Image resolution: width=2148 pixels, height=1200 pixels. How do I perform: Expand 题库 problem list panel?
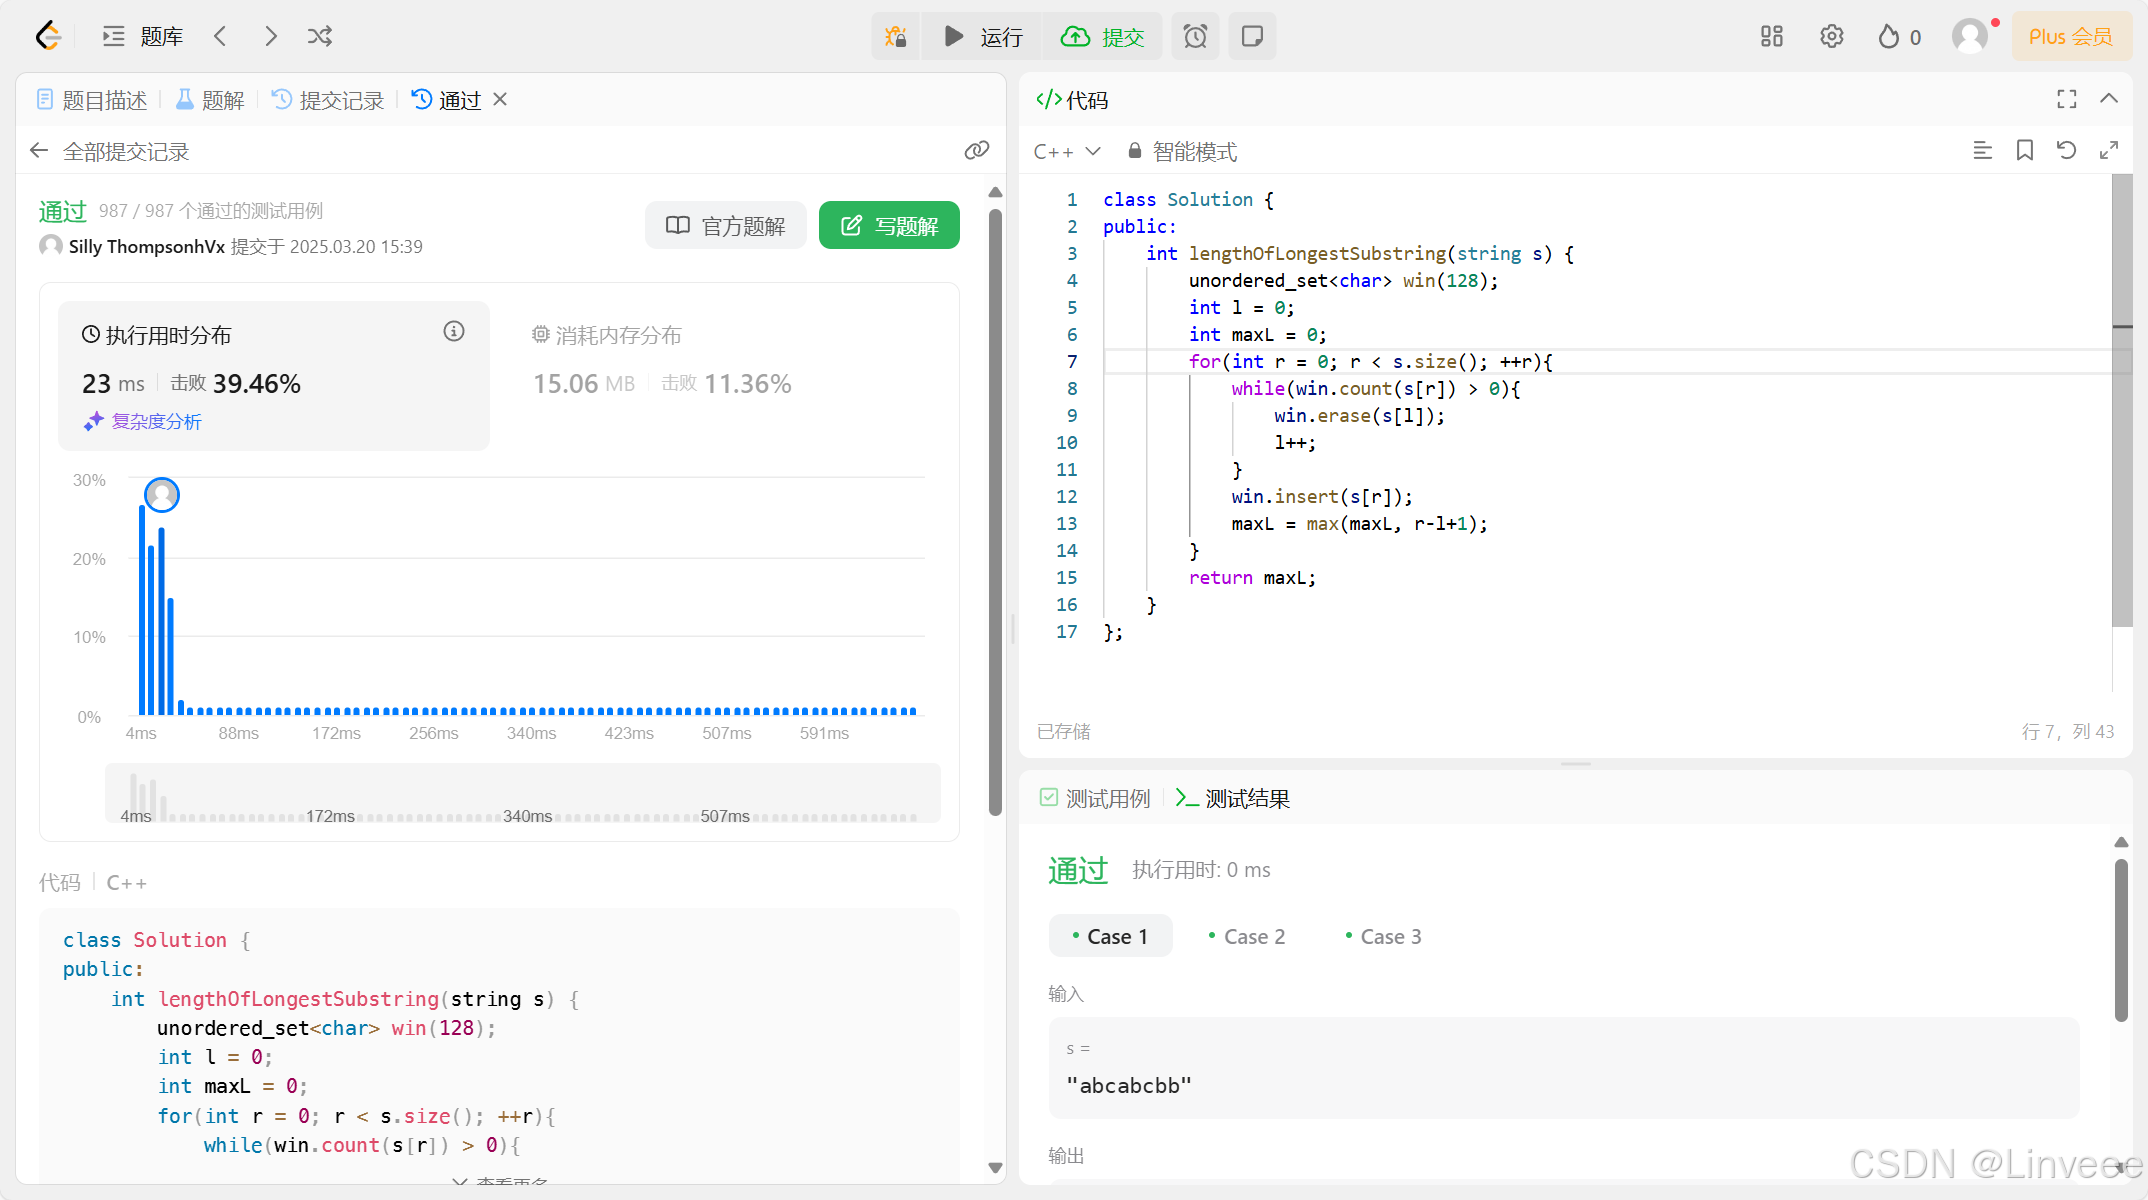(142, 37)
